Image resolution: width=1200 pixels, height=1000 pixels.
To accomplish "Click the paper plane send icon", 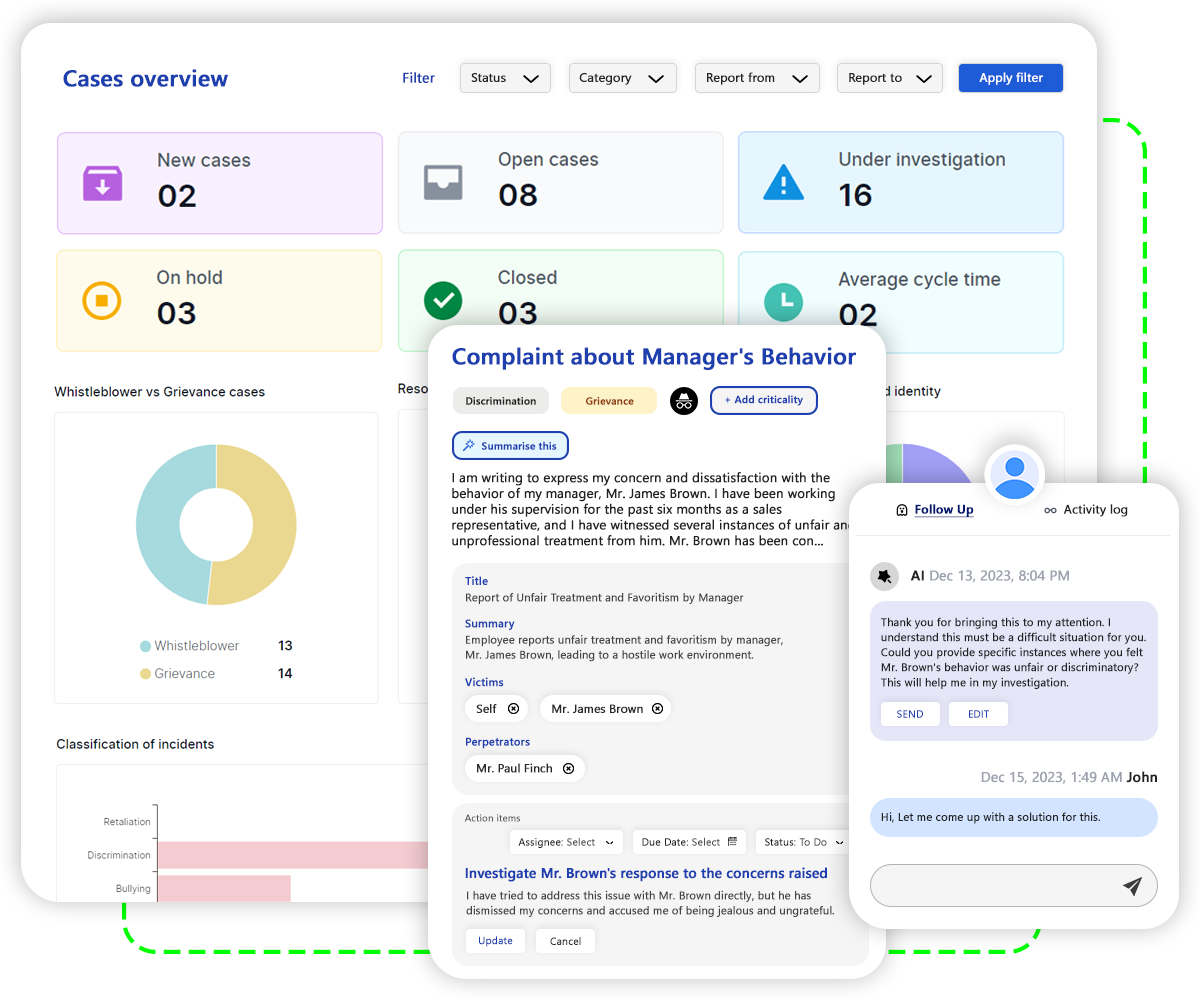I will coord(1132,886).
